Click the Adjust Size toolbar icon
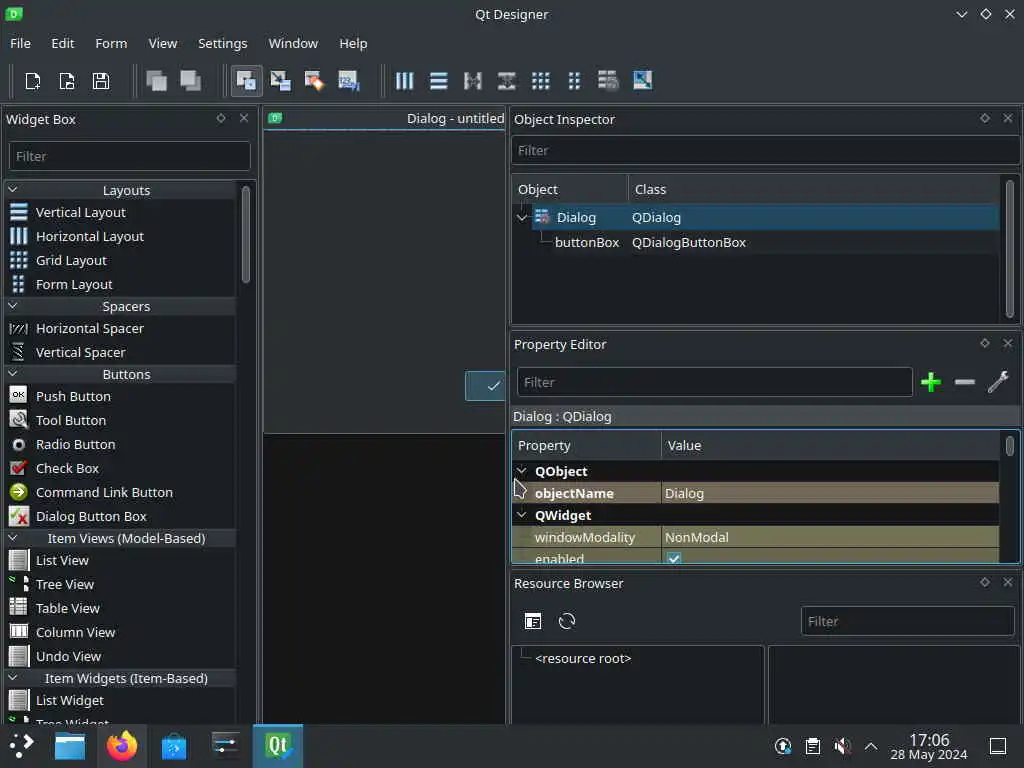The image size is (1024, 768). 643,81
